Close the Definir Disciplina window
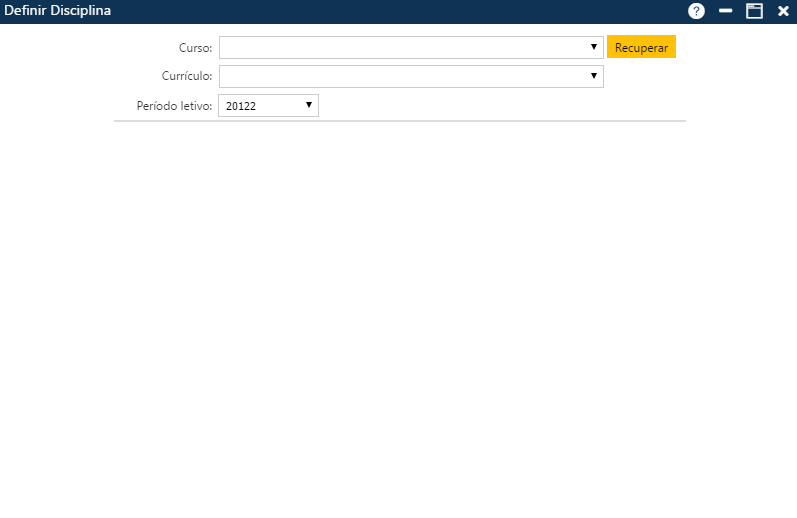This screenshot has width=797, height=518. click(783, 11)
